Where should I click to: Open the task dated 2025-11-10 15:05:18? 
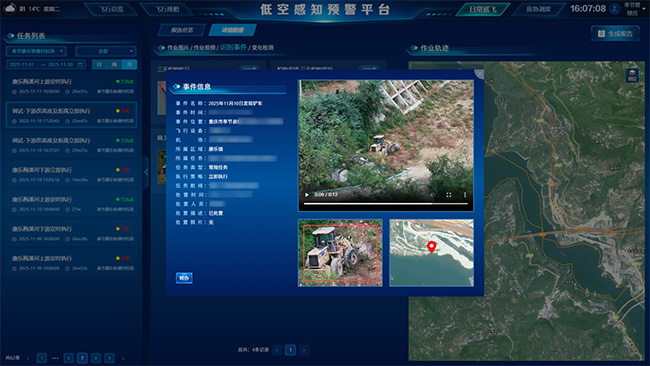(x=72, y=175)
